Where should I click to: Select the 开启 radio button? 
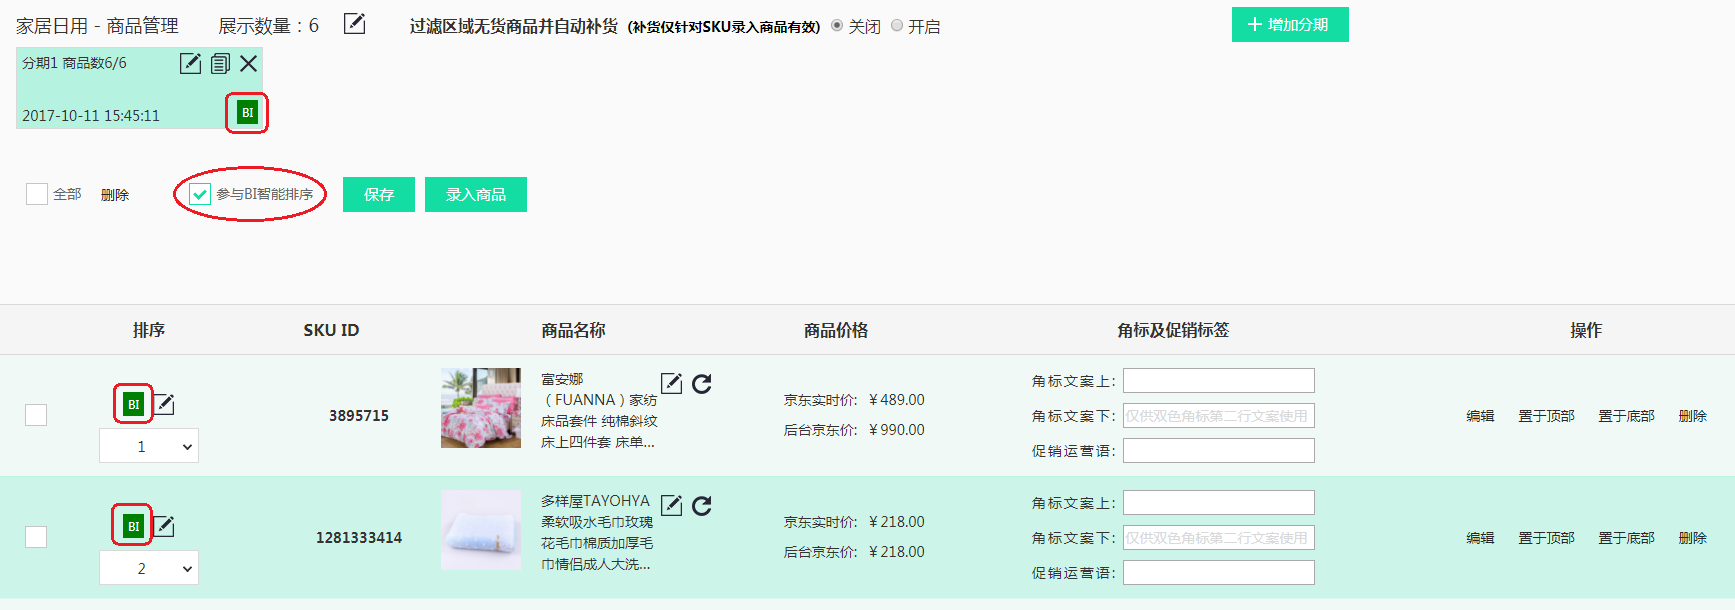tap(897, 26)
